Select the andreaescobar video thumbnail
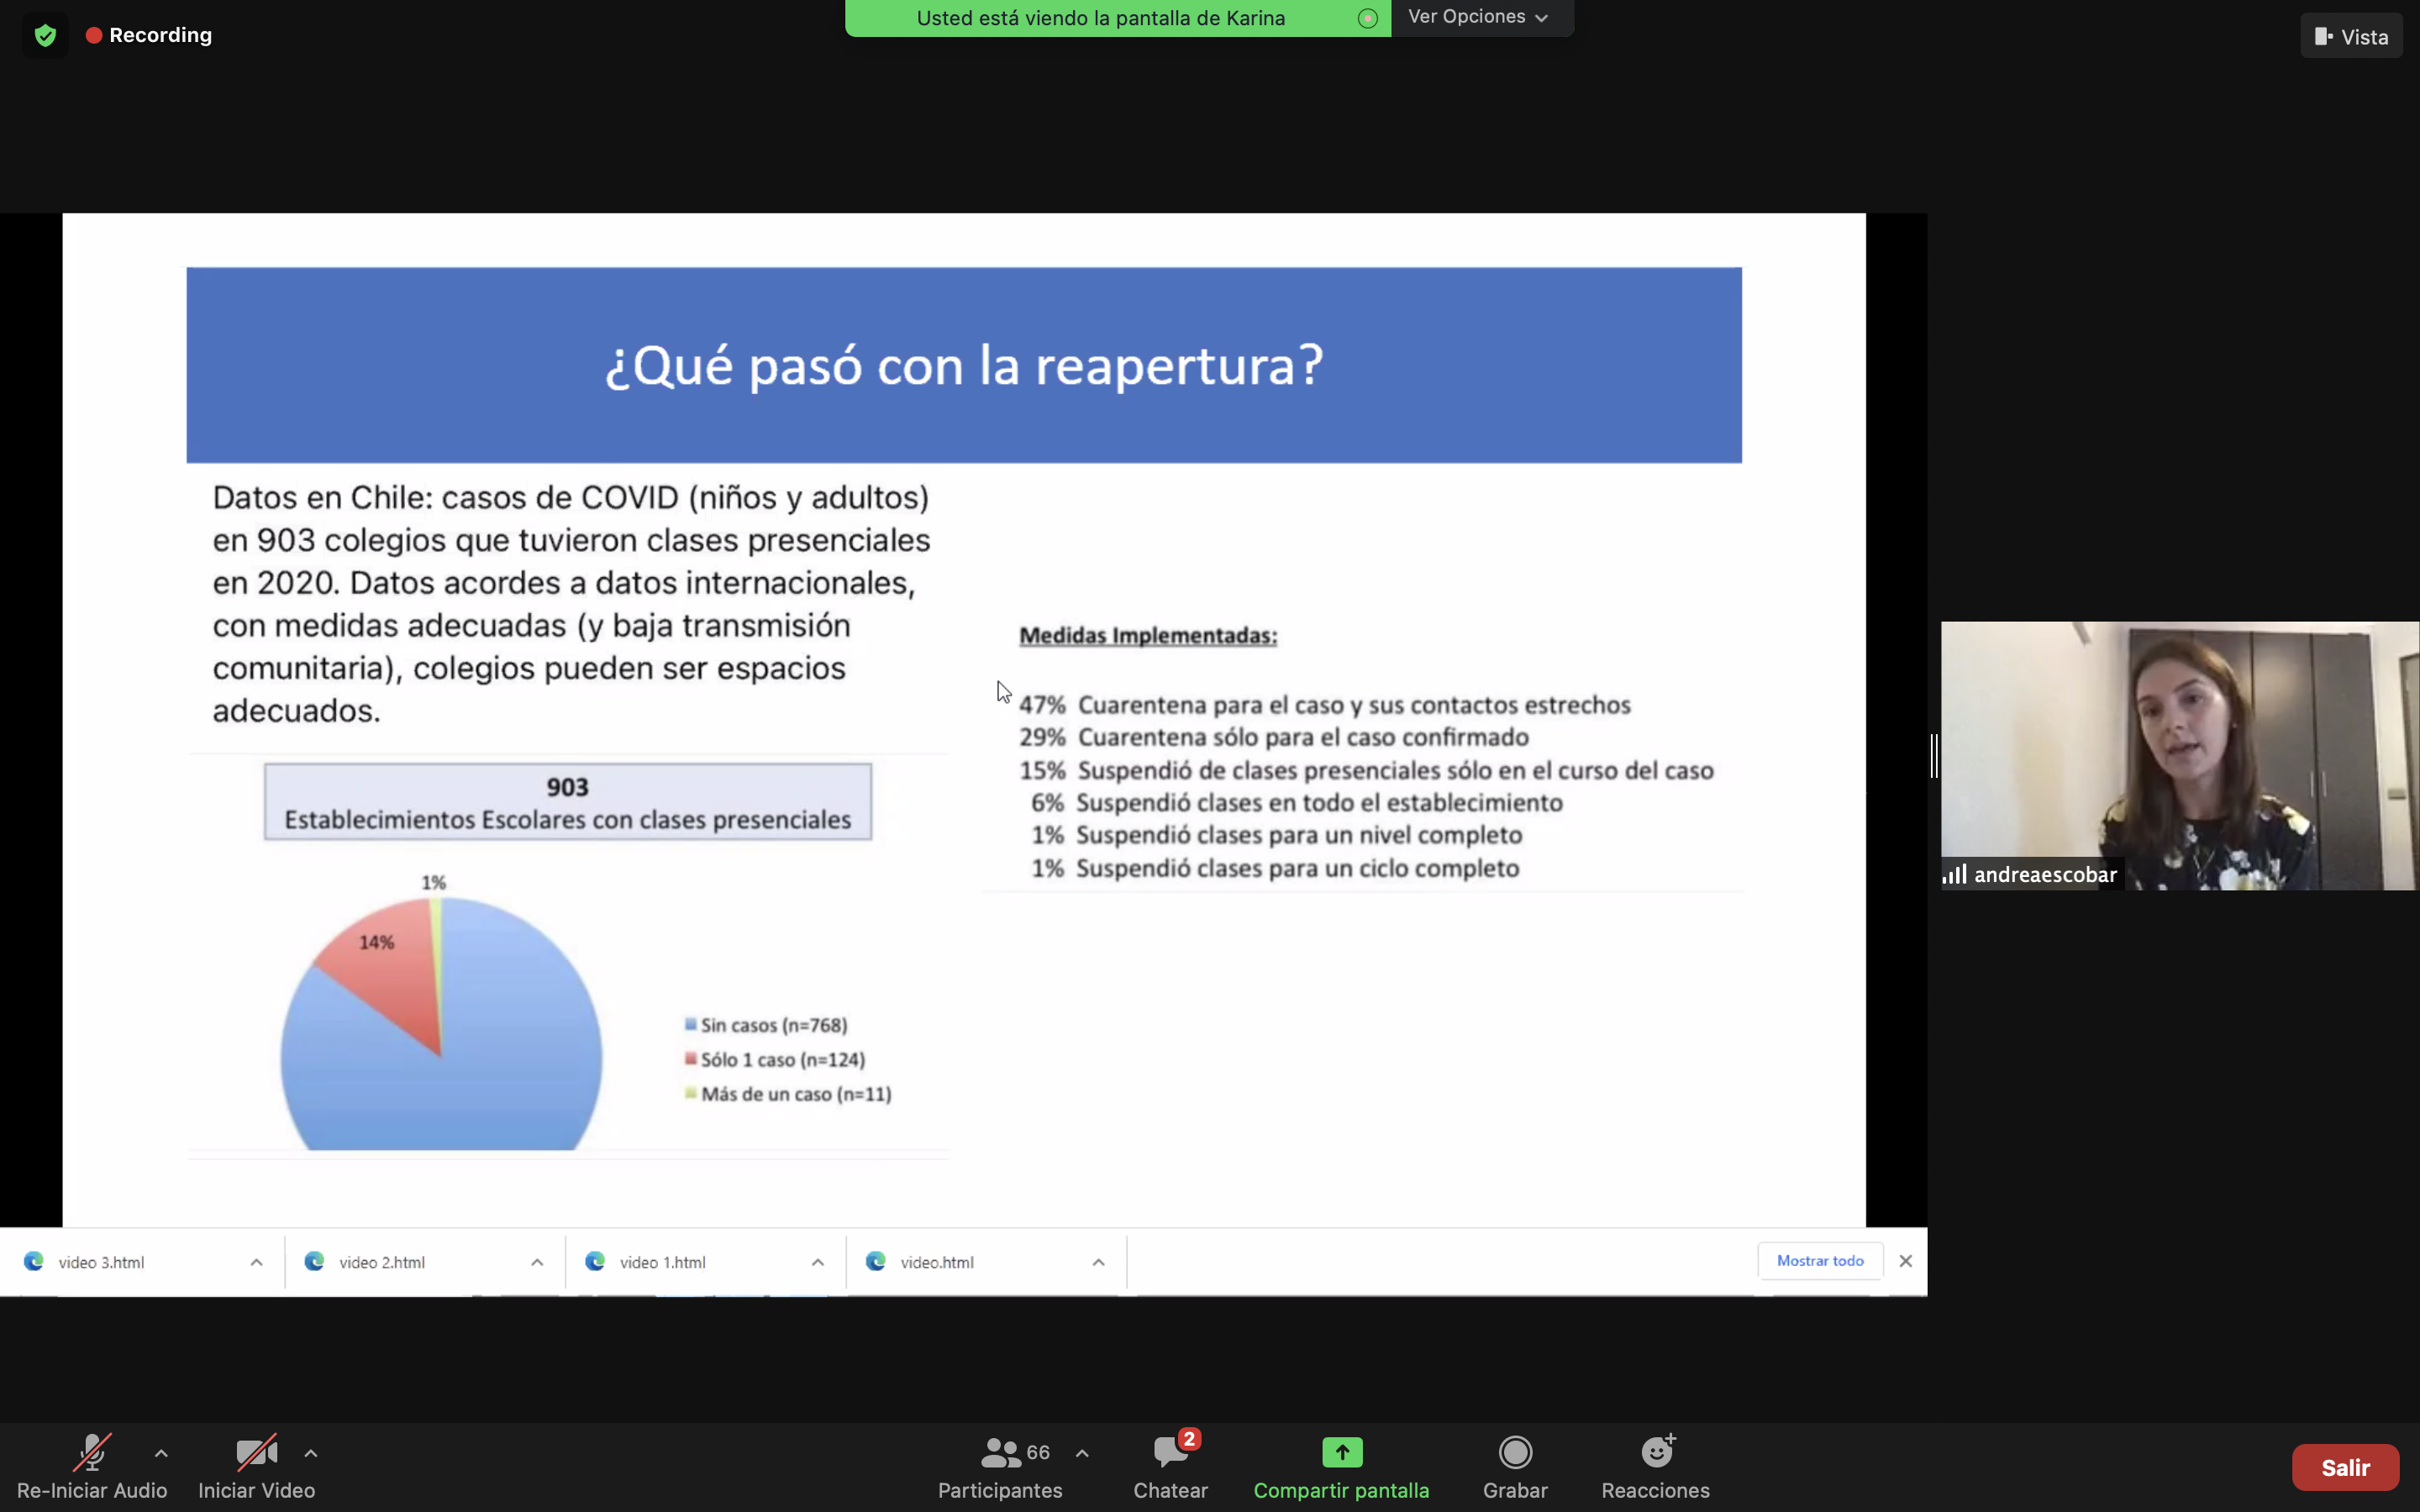Image resolution: width=2420 pixels, height=1512 pixels. (2180, 756)
